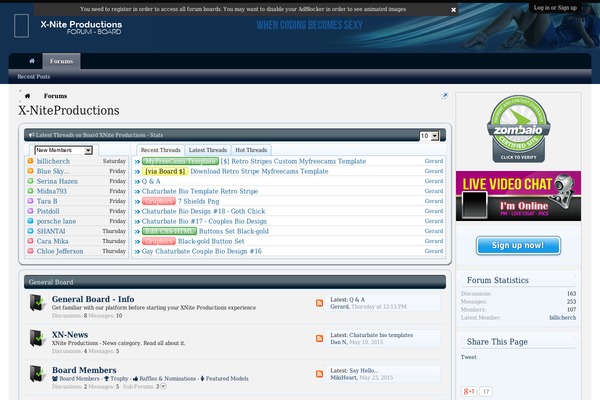600x400 pixels.
Task: Click the Tweet share link
Action: coord(469,357)
